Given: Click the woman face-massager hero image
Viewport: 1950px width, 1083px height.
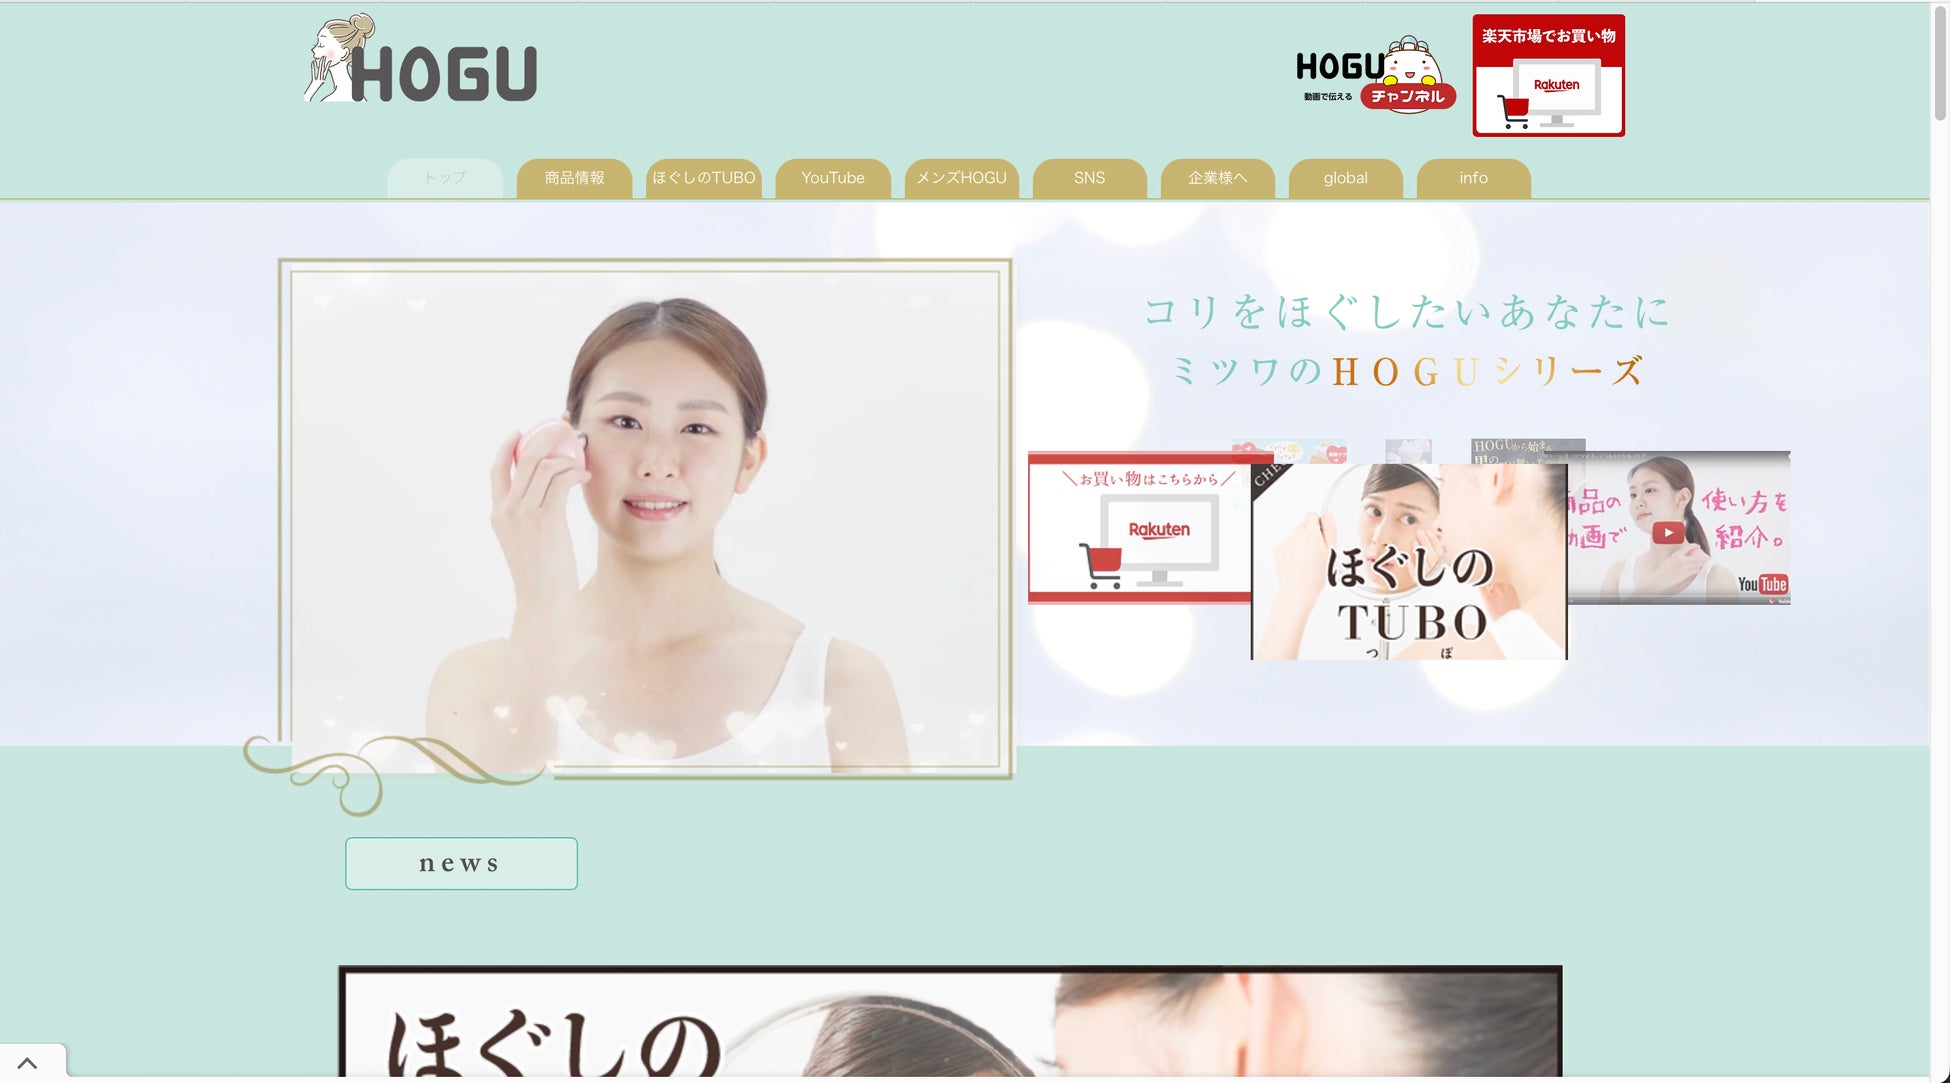Looking at the screenshot, I should click(x=645, y=518).
